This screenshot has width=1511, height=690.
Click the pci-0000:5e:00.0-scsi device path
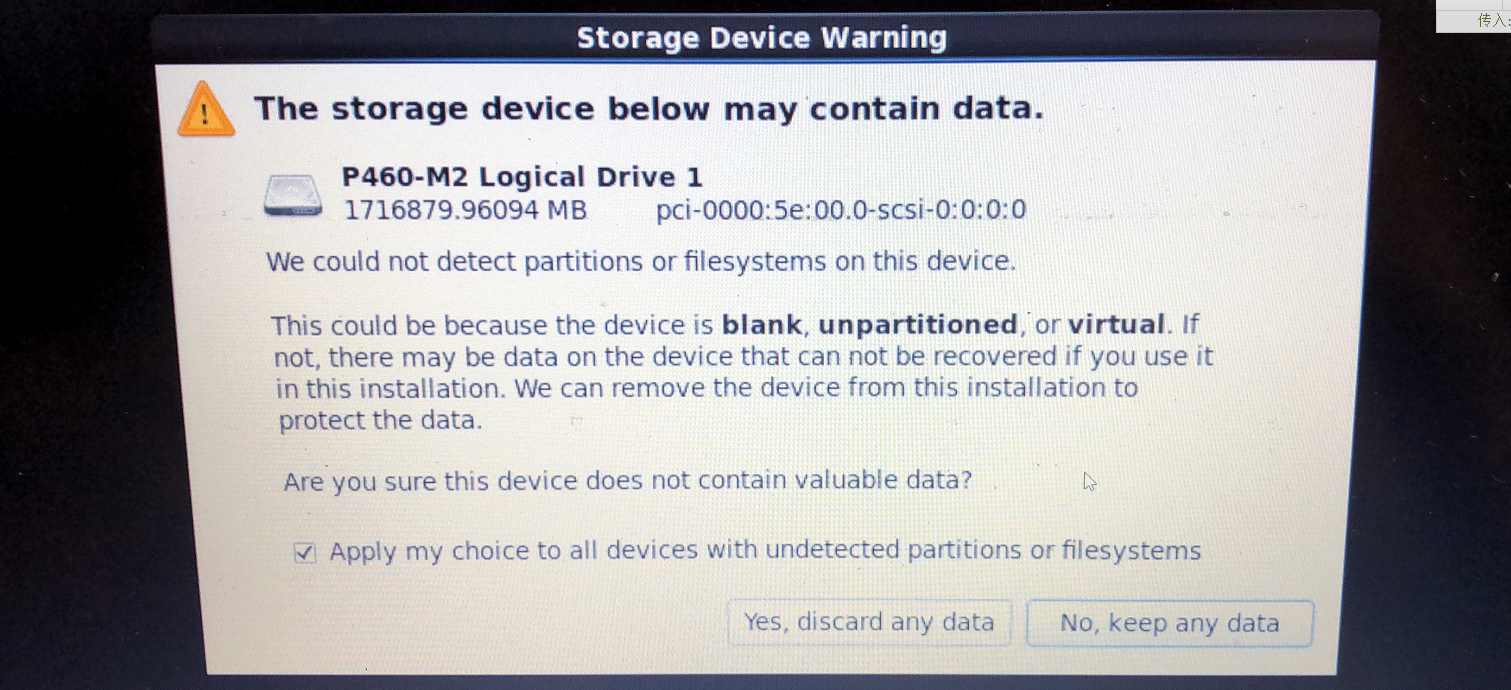[x=840, y=211]
